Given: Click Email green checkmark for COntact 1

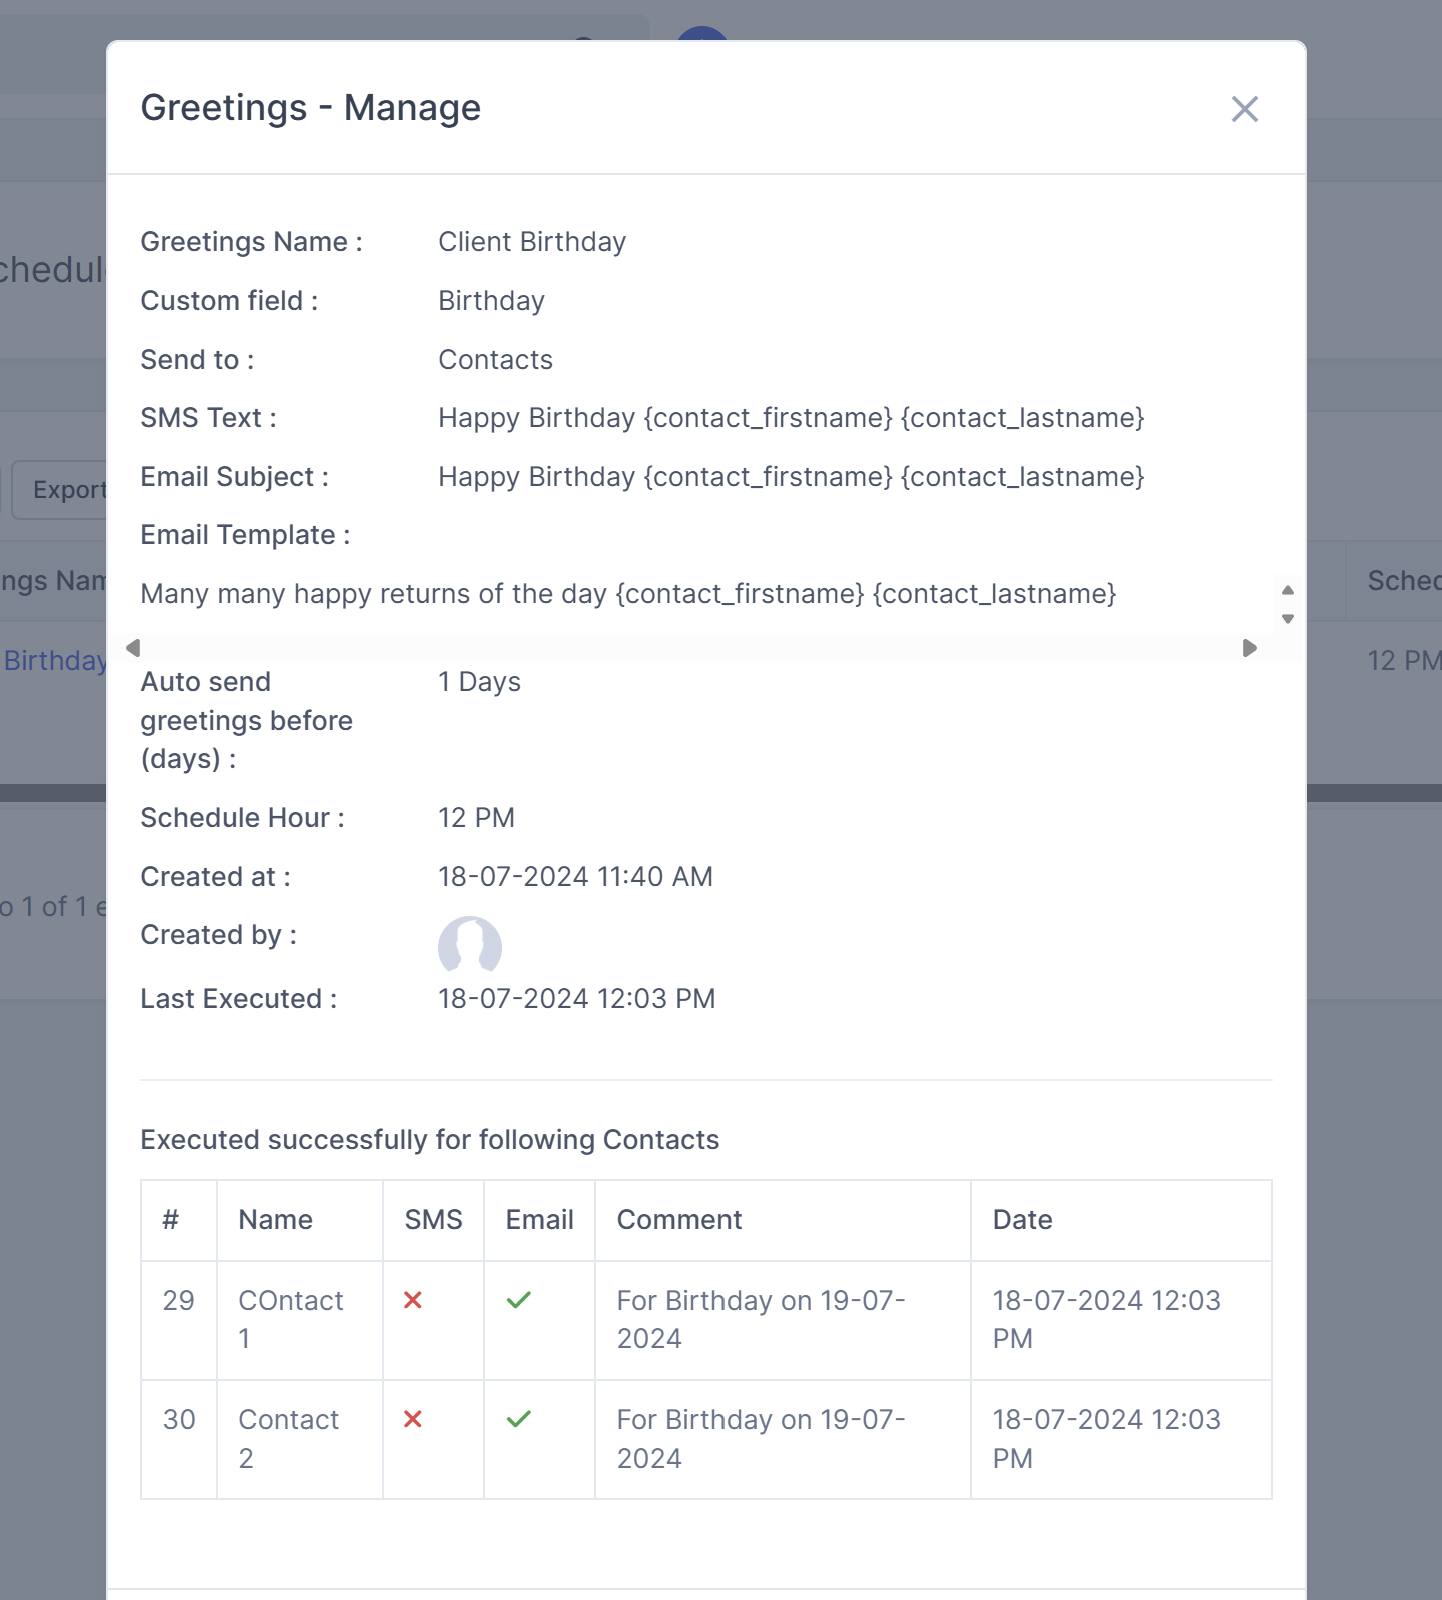Looking at the screenshot, I should 519,1300.
